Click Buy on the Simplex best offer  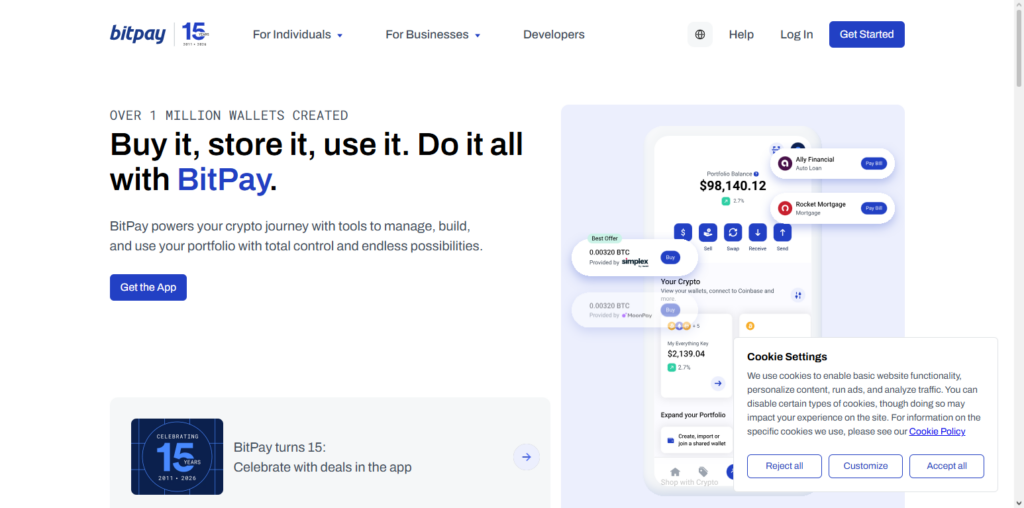[670, 257]
